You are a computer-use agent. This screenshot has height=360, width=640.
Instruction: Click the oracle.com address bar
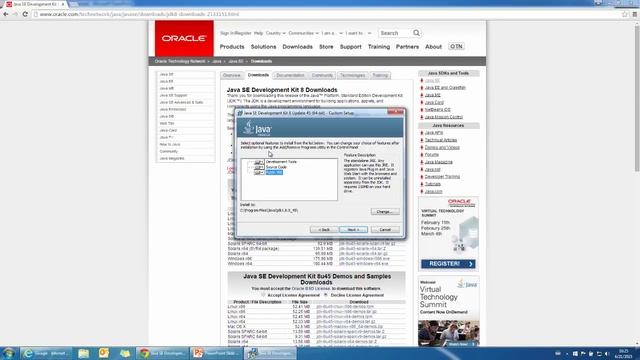tap(327, 14)
